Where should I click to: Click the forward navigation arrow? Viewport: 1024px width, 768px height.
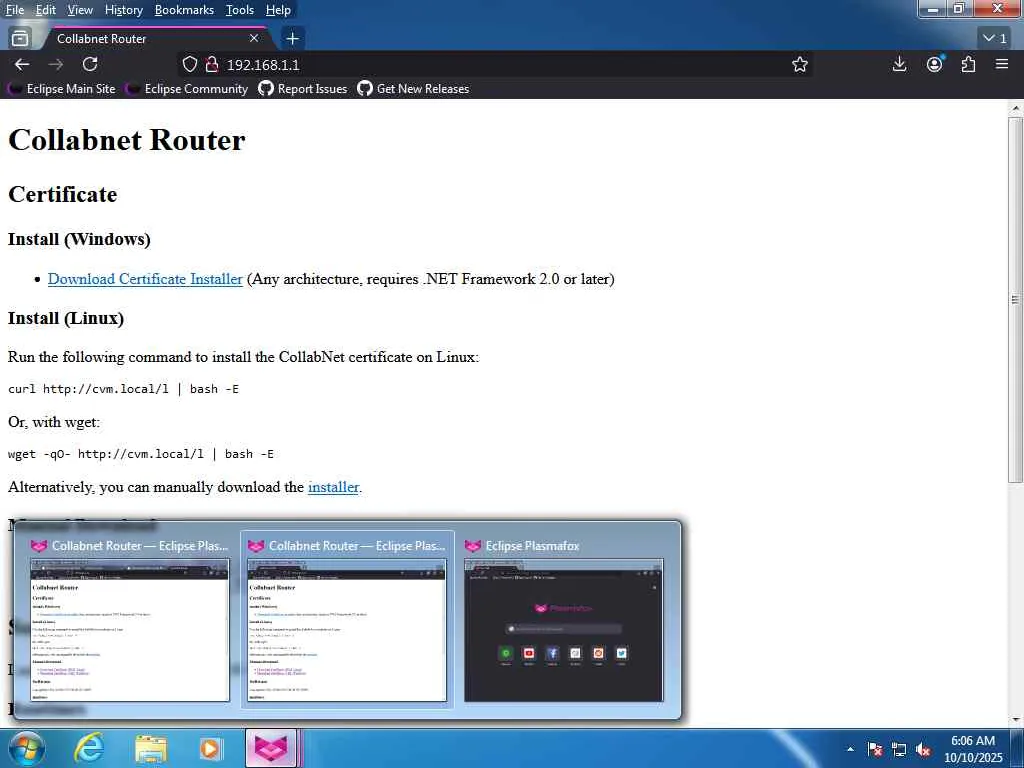click(x=56, y=64)
